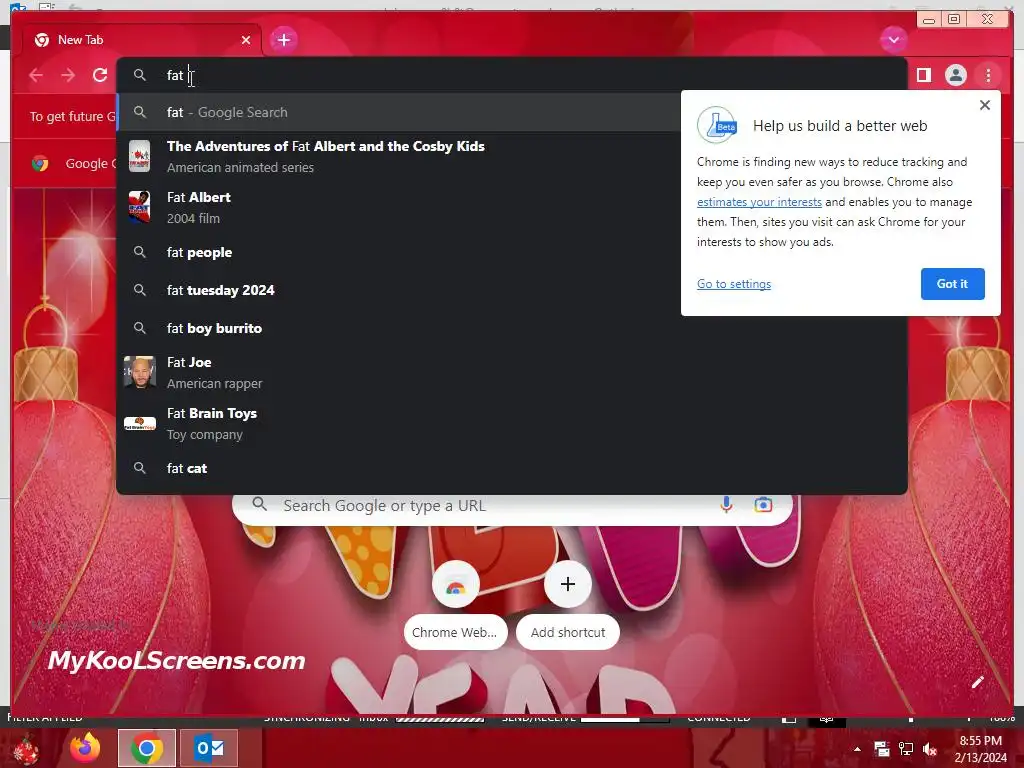Search by image with camera lens icon
1024x768 pixels.
tap(763, 505)
